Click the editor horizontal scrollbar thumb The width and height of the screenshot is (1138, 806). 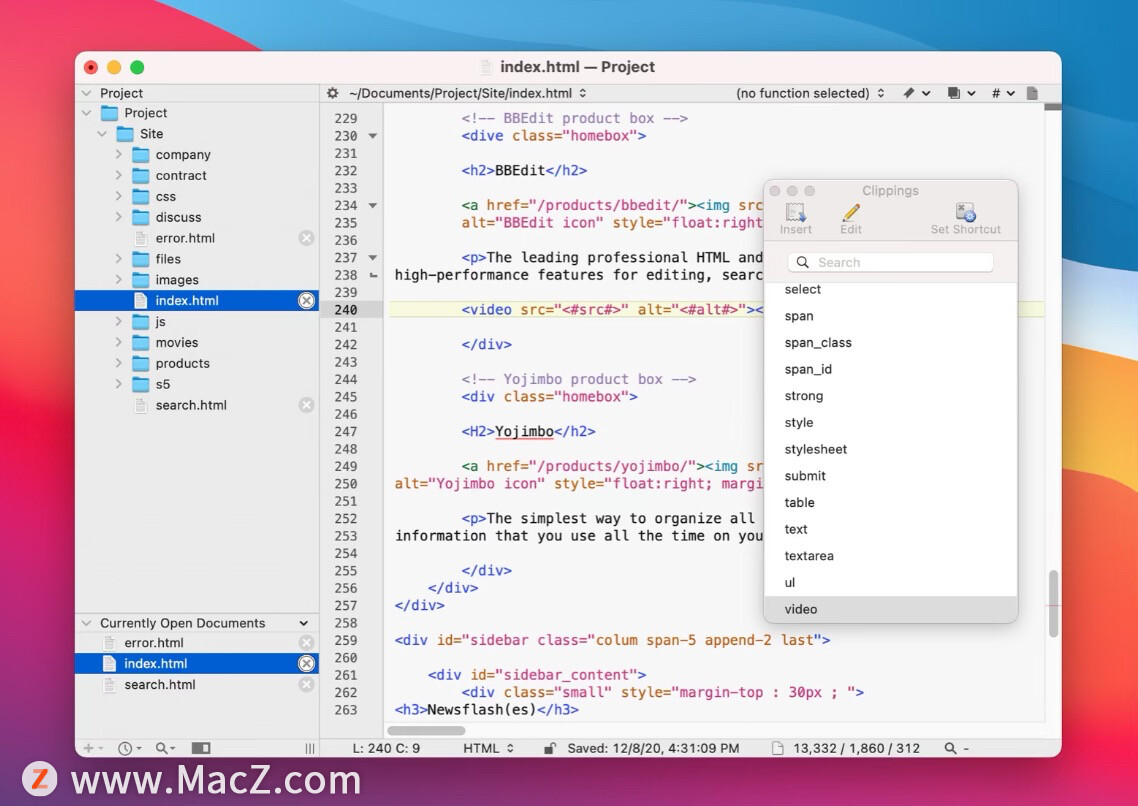coord(426,731)
